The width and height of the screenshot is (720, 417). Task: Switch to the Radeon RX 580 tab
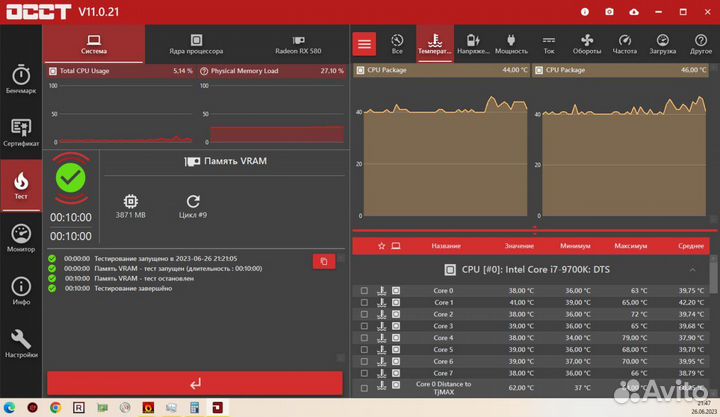[x=298, y=44]
